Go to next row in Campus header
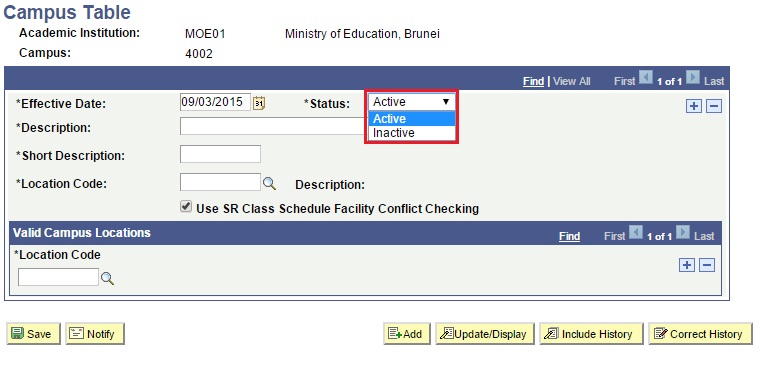This screenshot has height=366, width=766. click(692, 78)
